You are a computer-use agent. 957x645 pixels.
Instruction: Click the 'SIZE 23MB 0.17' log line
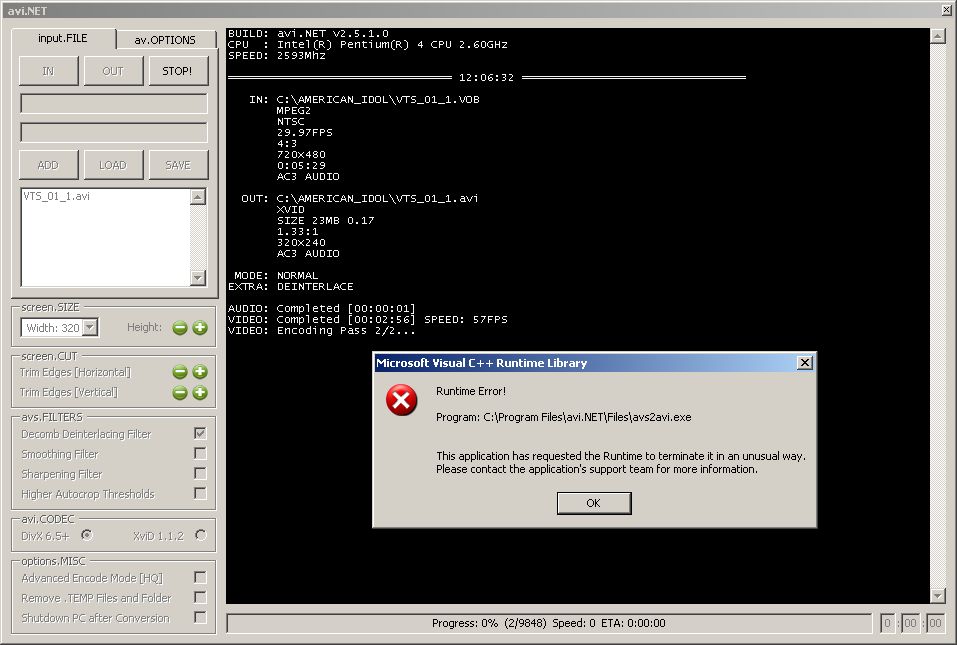(x=325, y=220)
